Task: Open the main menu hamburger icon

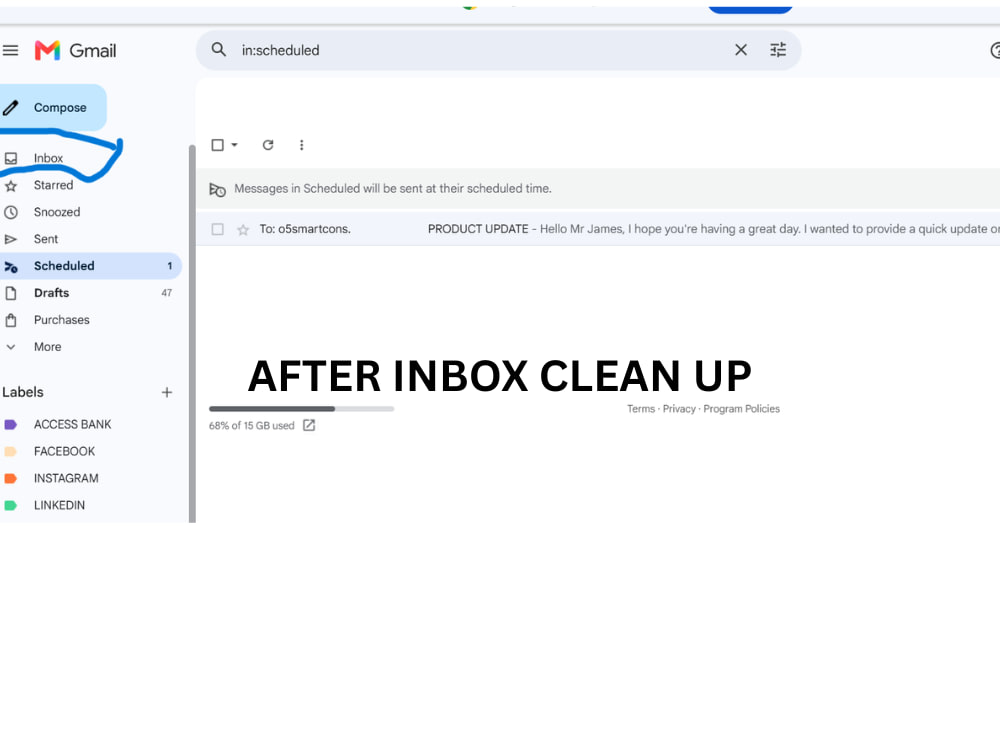Action: pos(10,50)
